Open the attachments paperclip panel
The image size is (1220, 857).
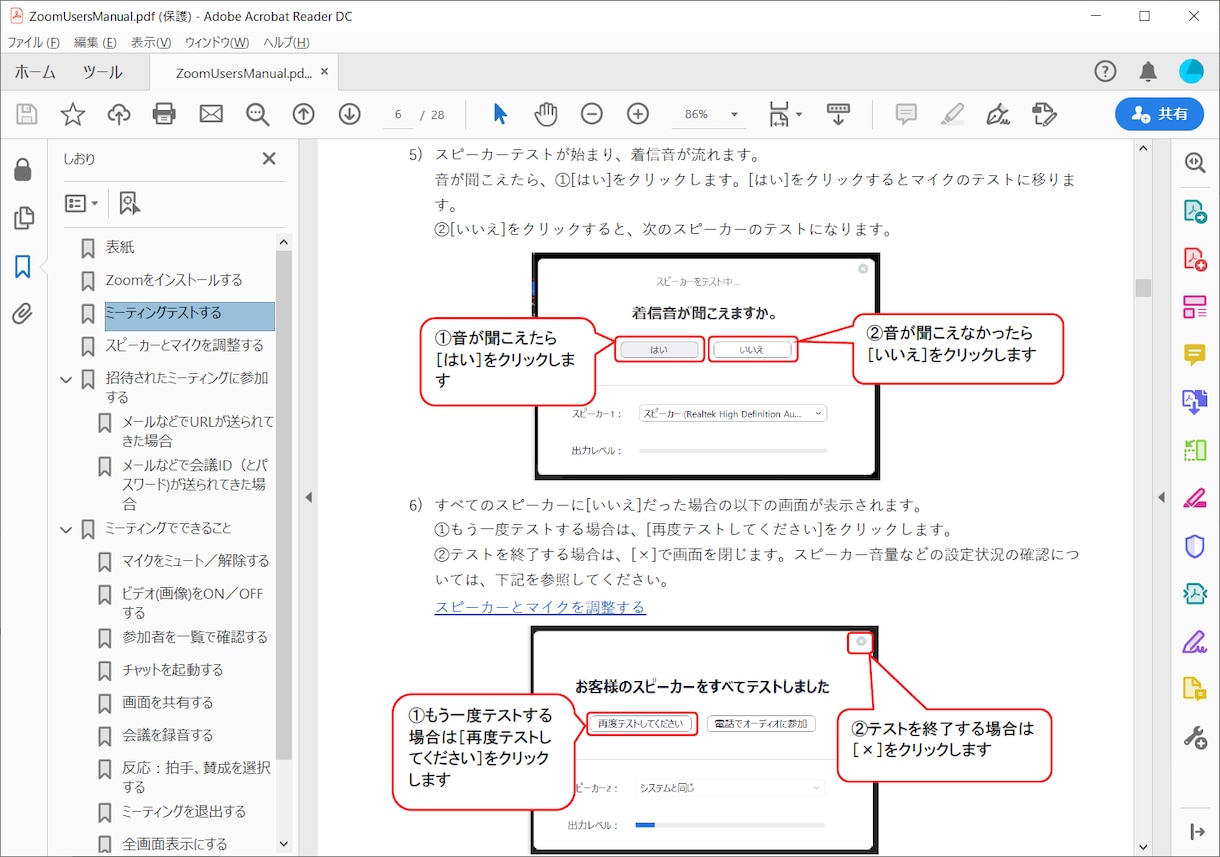click(x=22, y=314)
